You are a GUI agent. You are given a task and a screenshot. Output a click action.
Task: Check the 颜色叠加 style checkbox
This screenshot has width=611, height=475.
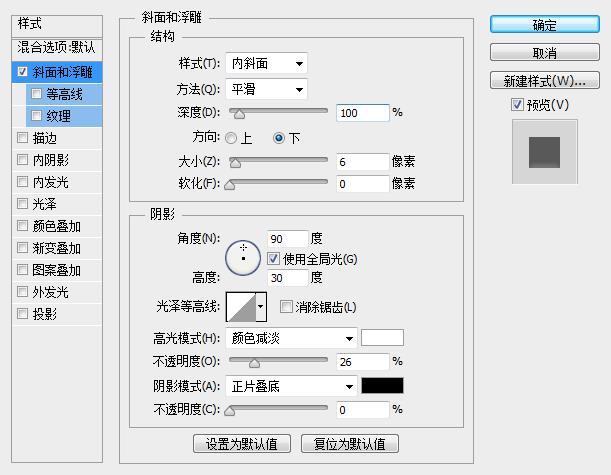[23, 226]
